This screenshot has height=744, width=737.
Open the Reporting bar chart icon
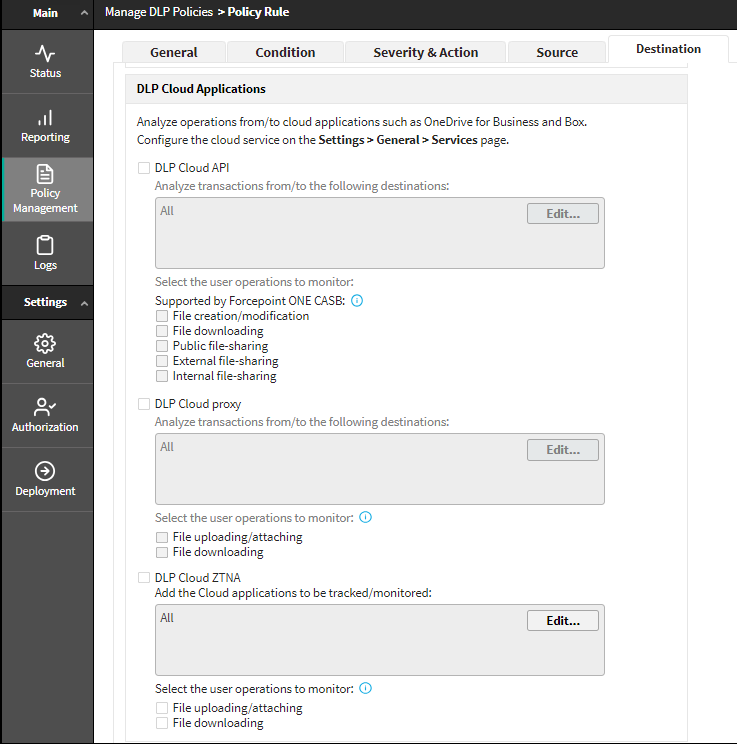point(45,118)
